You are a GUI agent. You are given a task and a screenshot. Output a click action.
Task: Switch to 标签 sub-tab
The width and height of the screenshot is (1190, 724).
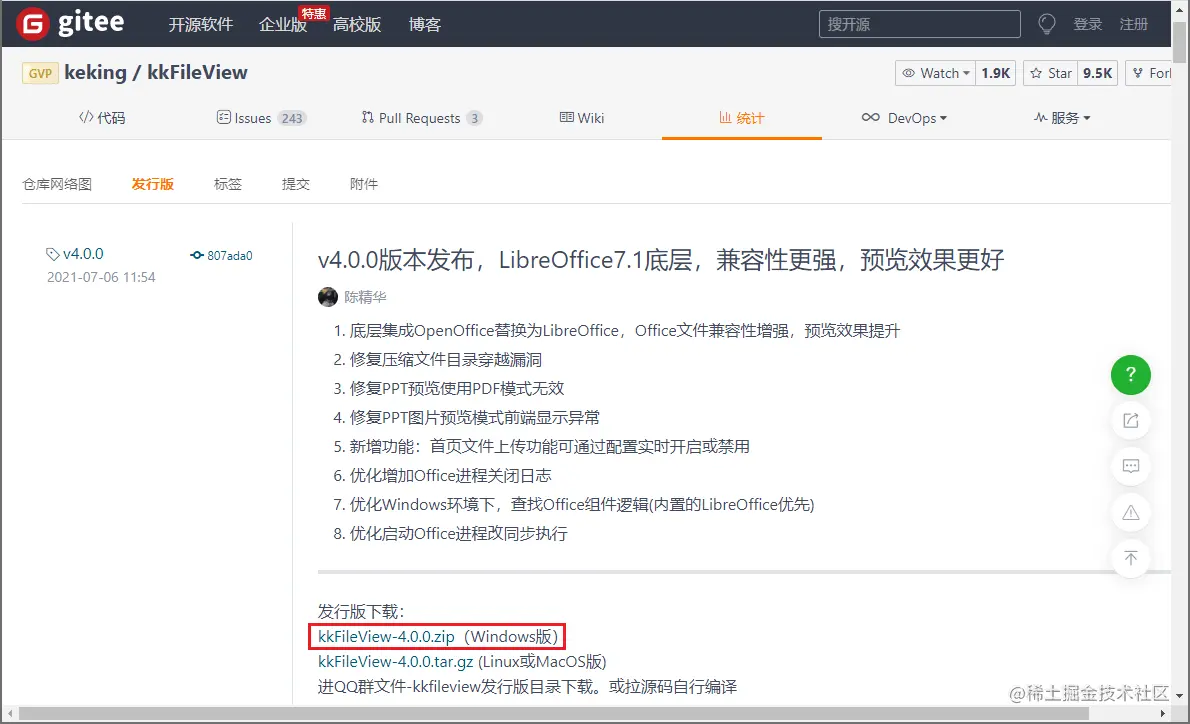[x=228, y=184]
